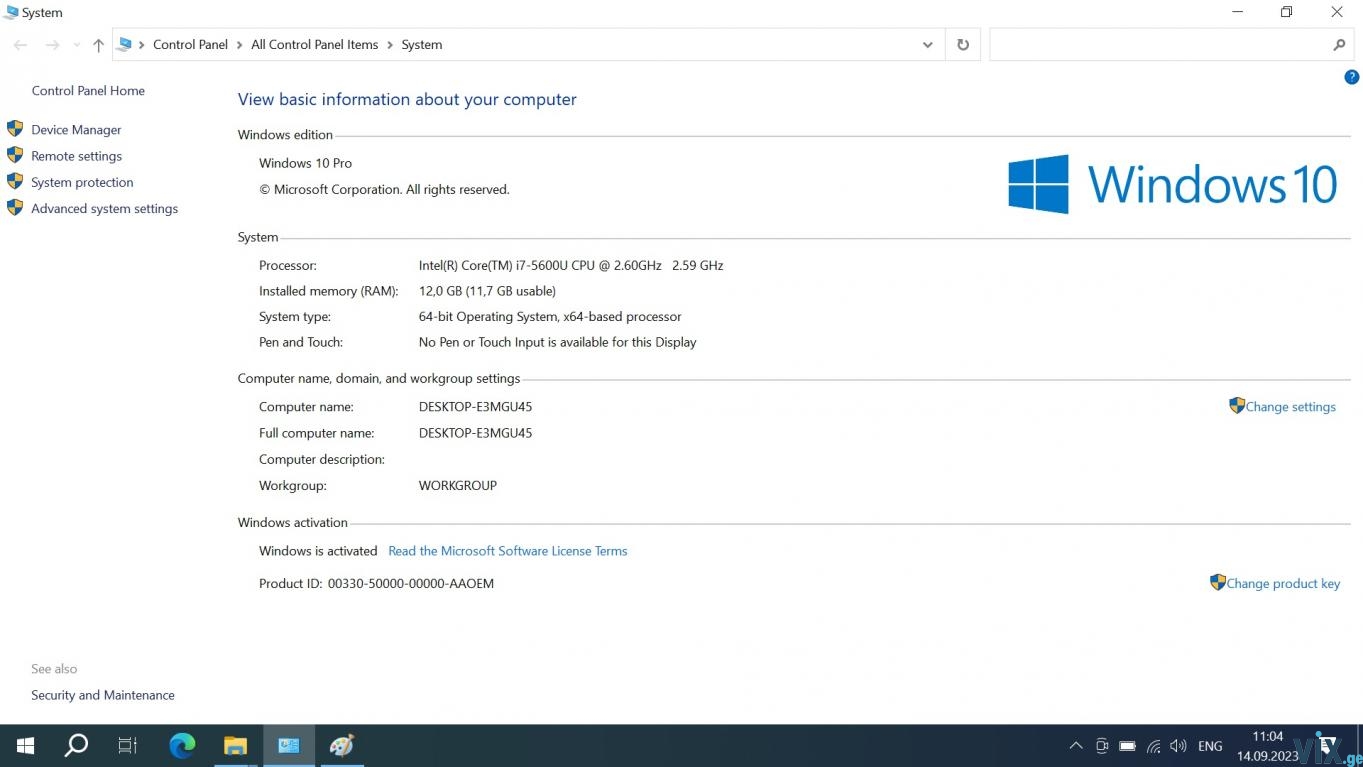The image size is (1363, 767).
Task: Expand the chevron before Control Panel breadcrumb
Action: pyautogui.click(x=142, y=45)
